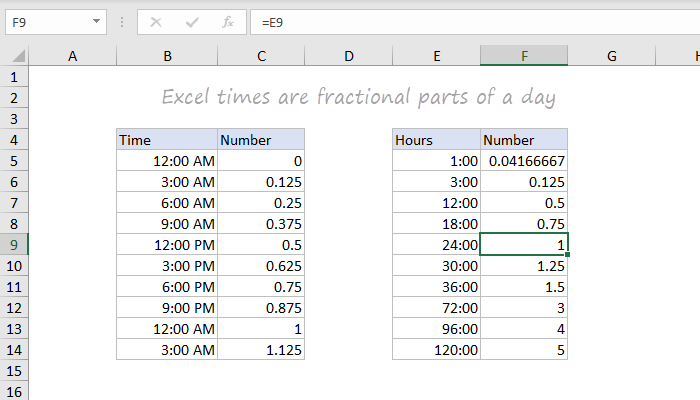Select the cell B13 showing 12:00 AM
The width and height of the screenshot is (700, 400).
(x=167, y=329)
